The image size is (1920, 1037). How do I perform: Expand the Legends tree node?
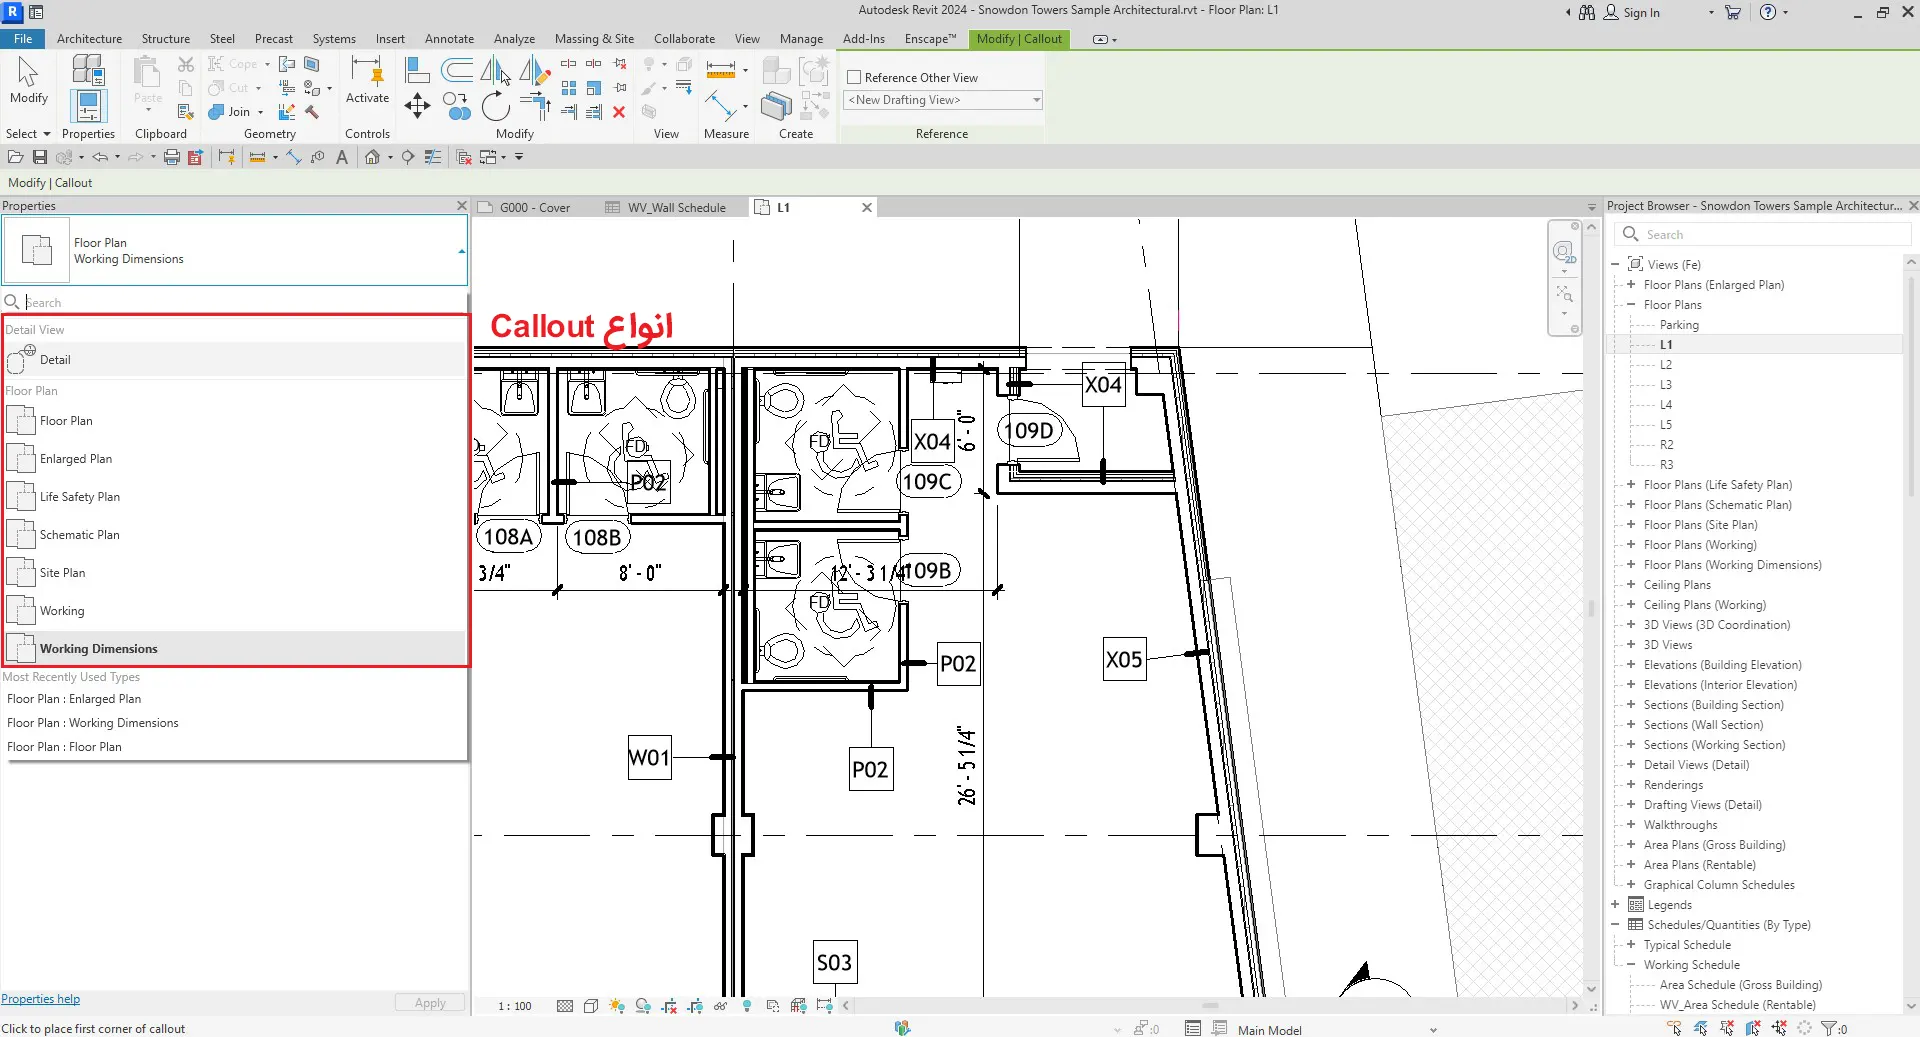[x=1615, y=905]
